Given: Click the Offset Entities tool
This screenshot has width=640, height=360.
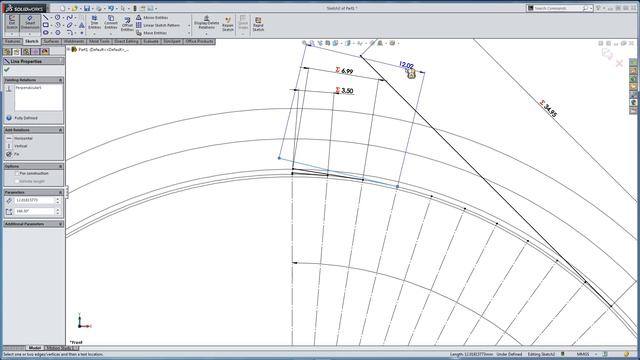Looking at the screenshot, I should (127, 24).
